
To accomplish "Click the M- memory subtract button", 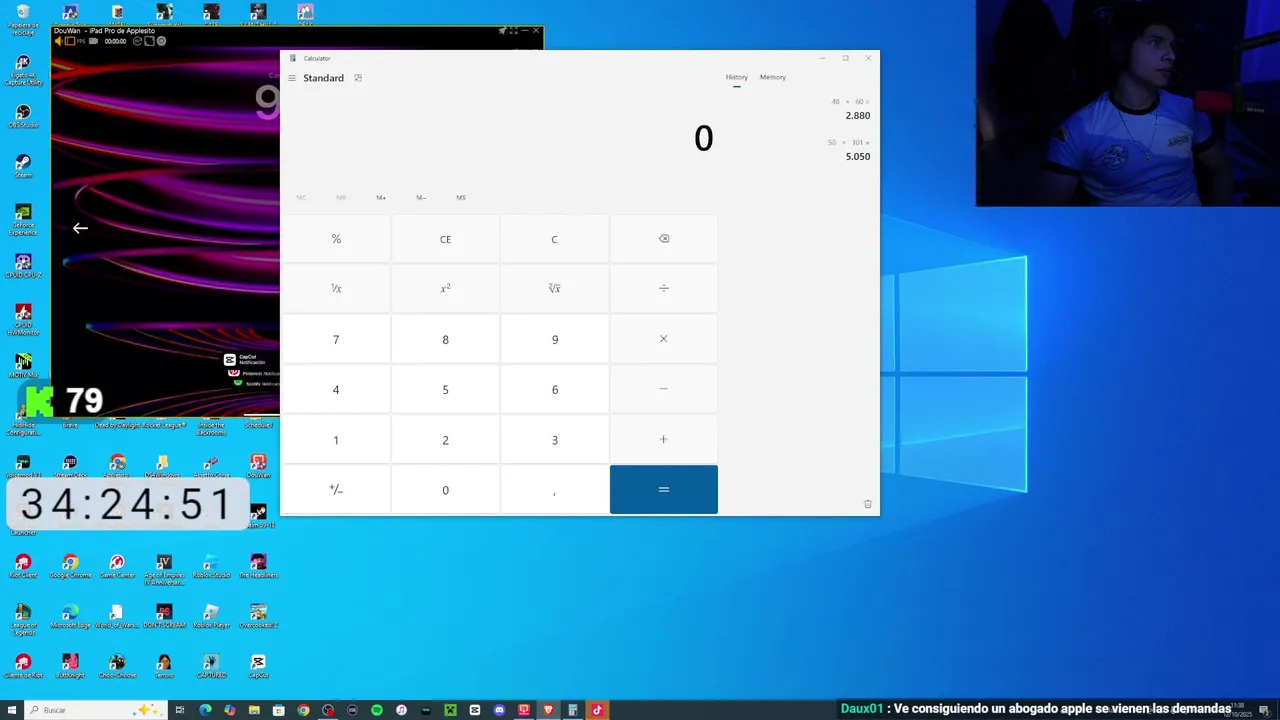I will 421,198.
